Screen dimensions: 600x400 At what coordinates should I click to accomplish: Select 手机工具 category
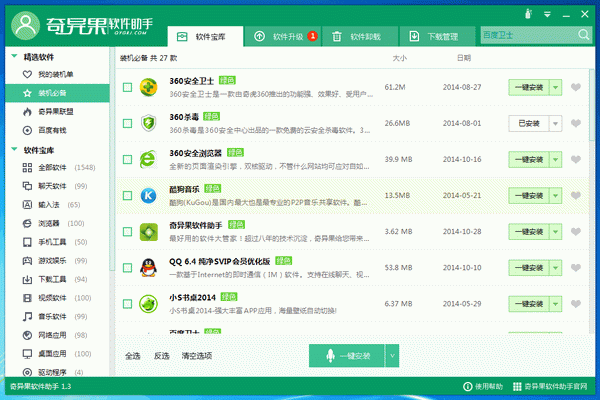tap(57, 242)
